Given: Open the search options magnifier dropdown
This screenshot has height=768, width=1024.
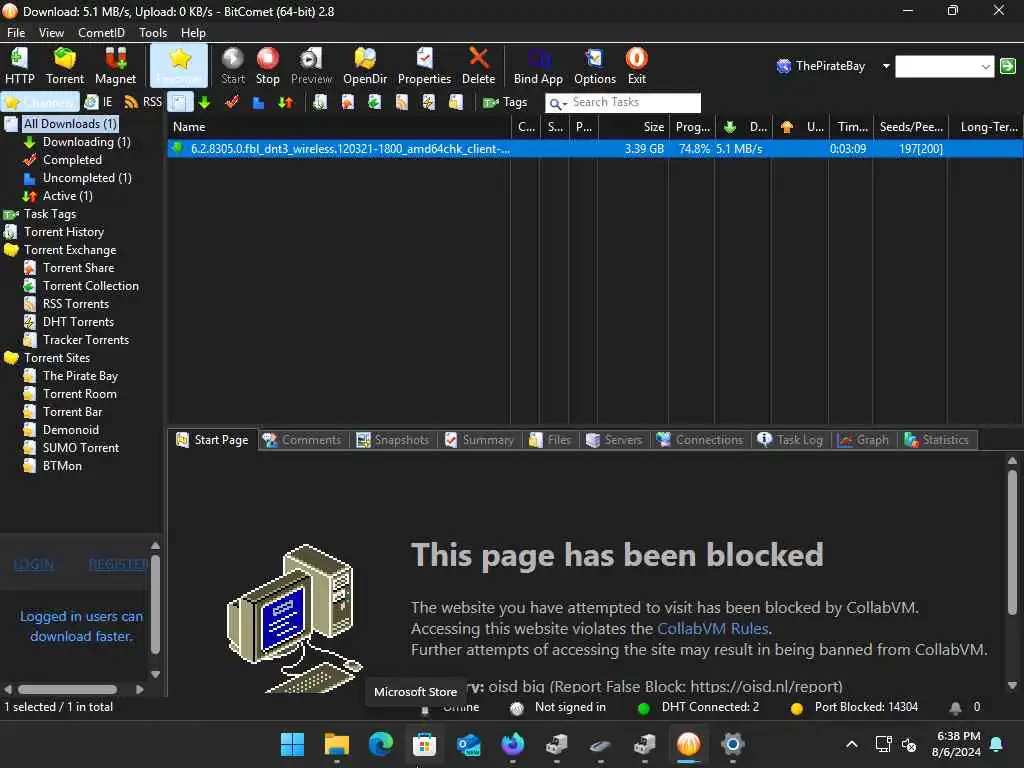Looking at the screenshot, I should [557, 103].
